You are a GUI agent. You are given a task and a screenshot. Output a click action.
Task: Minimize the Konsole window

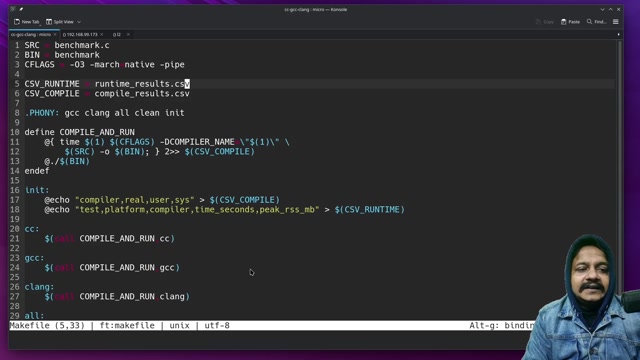point(602,9)
